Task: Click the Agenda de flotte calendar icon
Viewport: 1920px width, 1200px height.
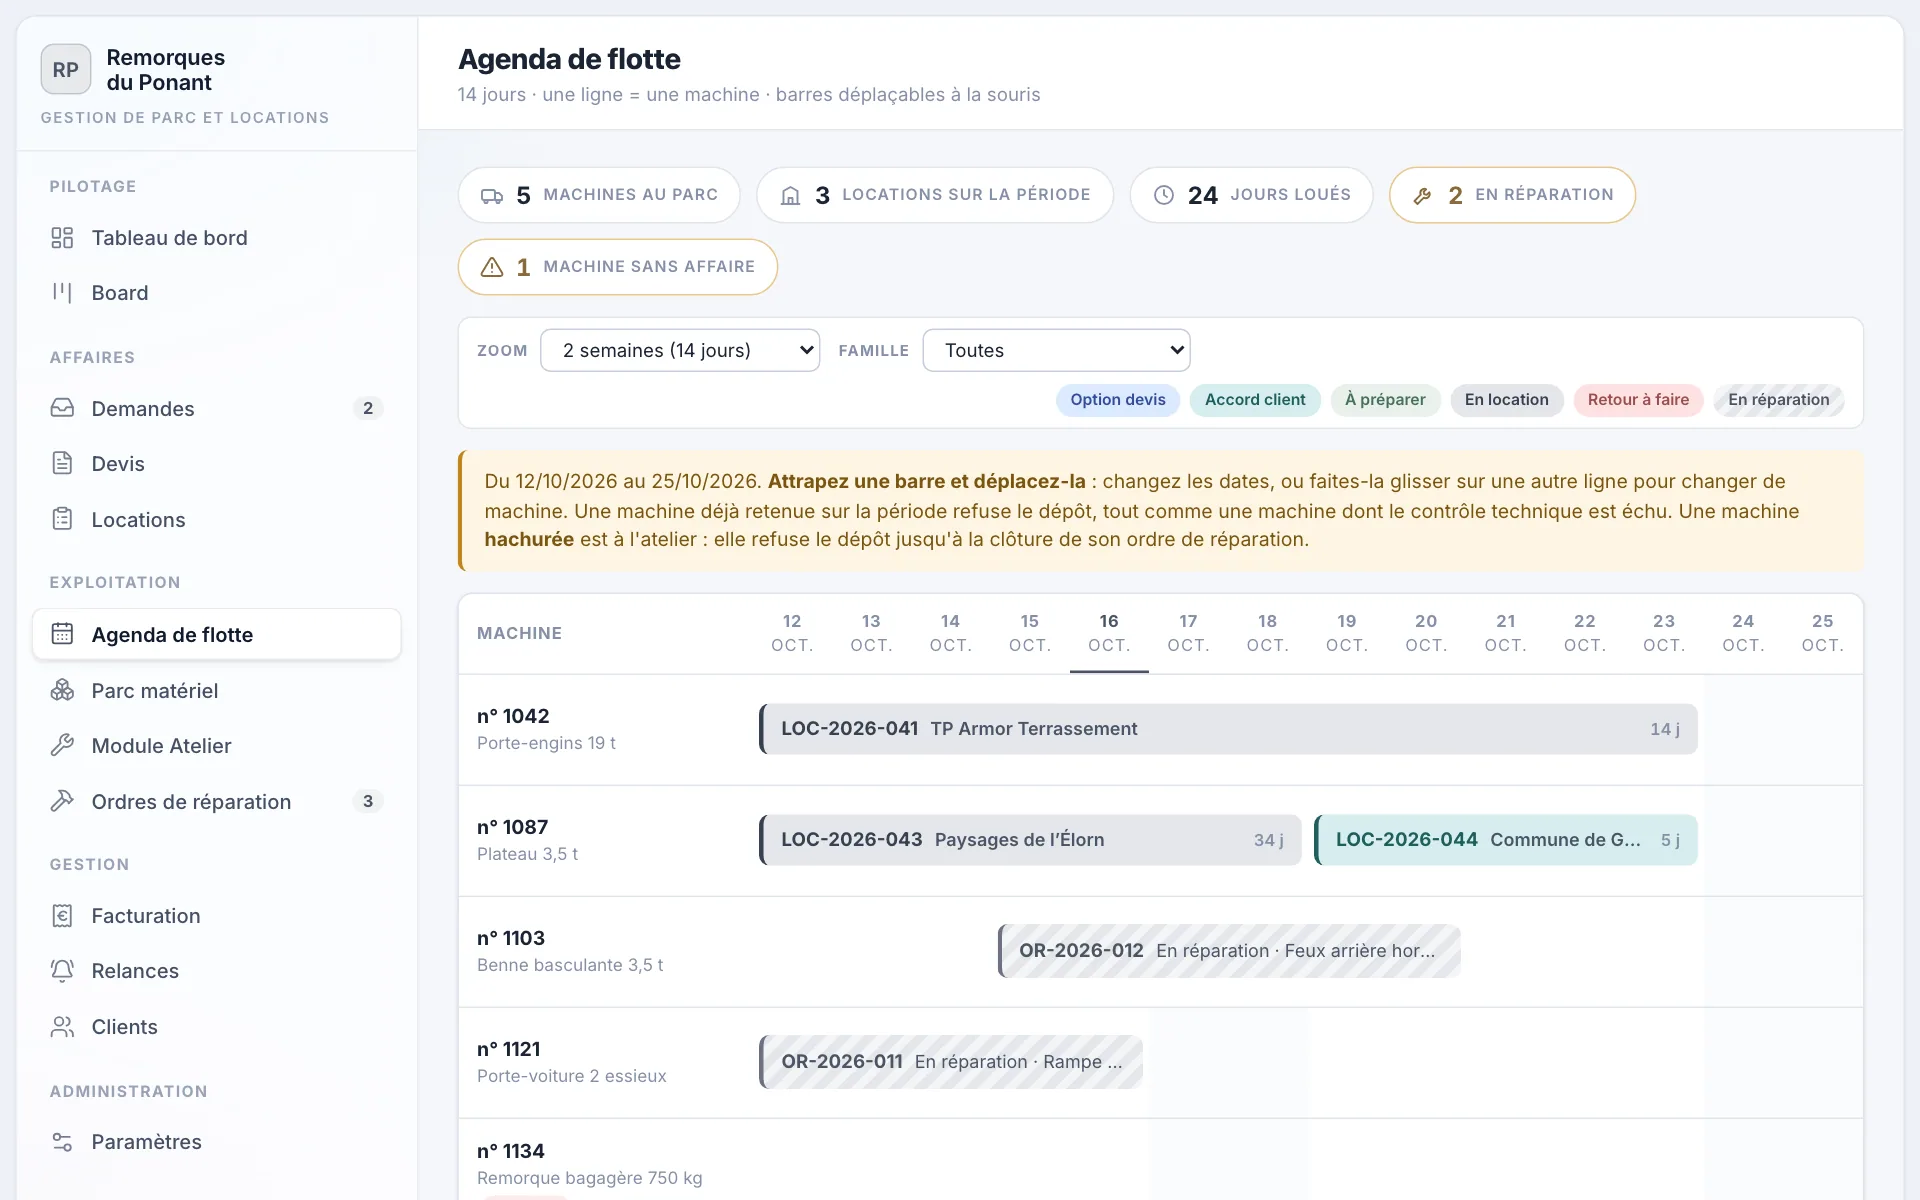Action: tap(62, 634)
